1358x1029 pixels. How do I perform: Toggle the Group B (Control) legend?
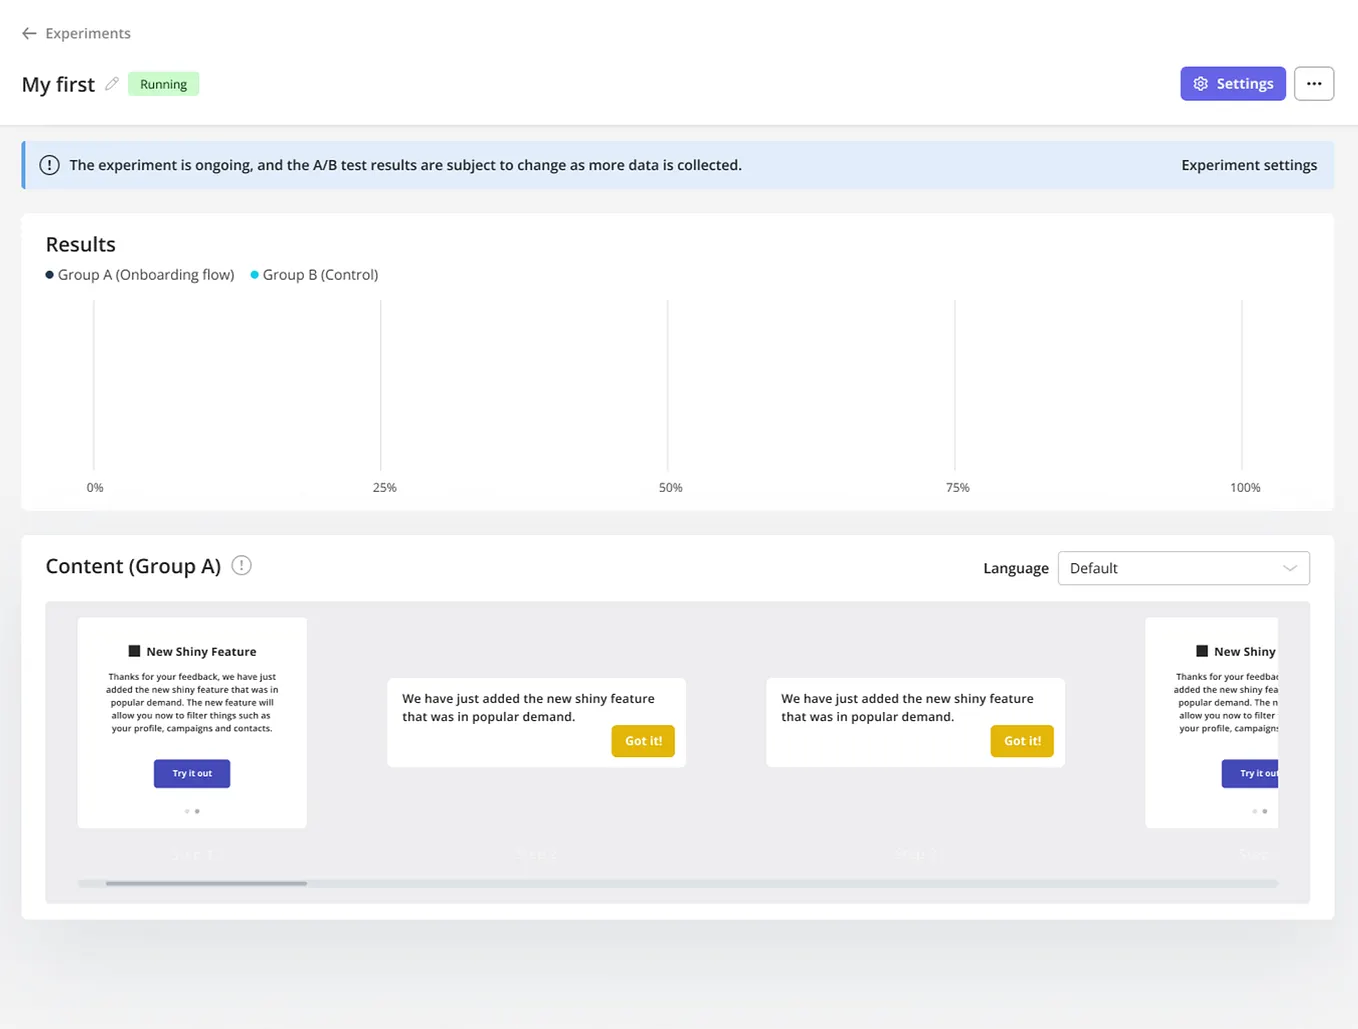click(313, 274)
